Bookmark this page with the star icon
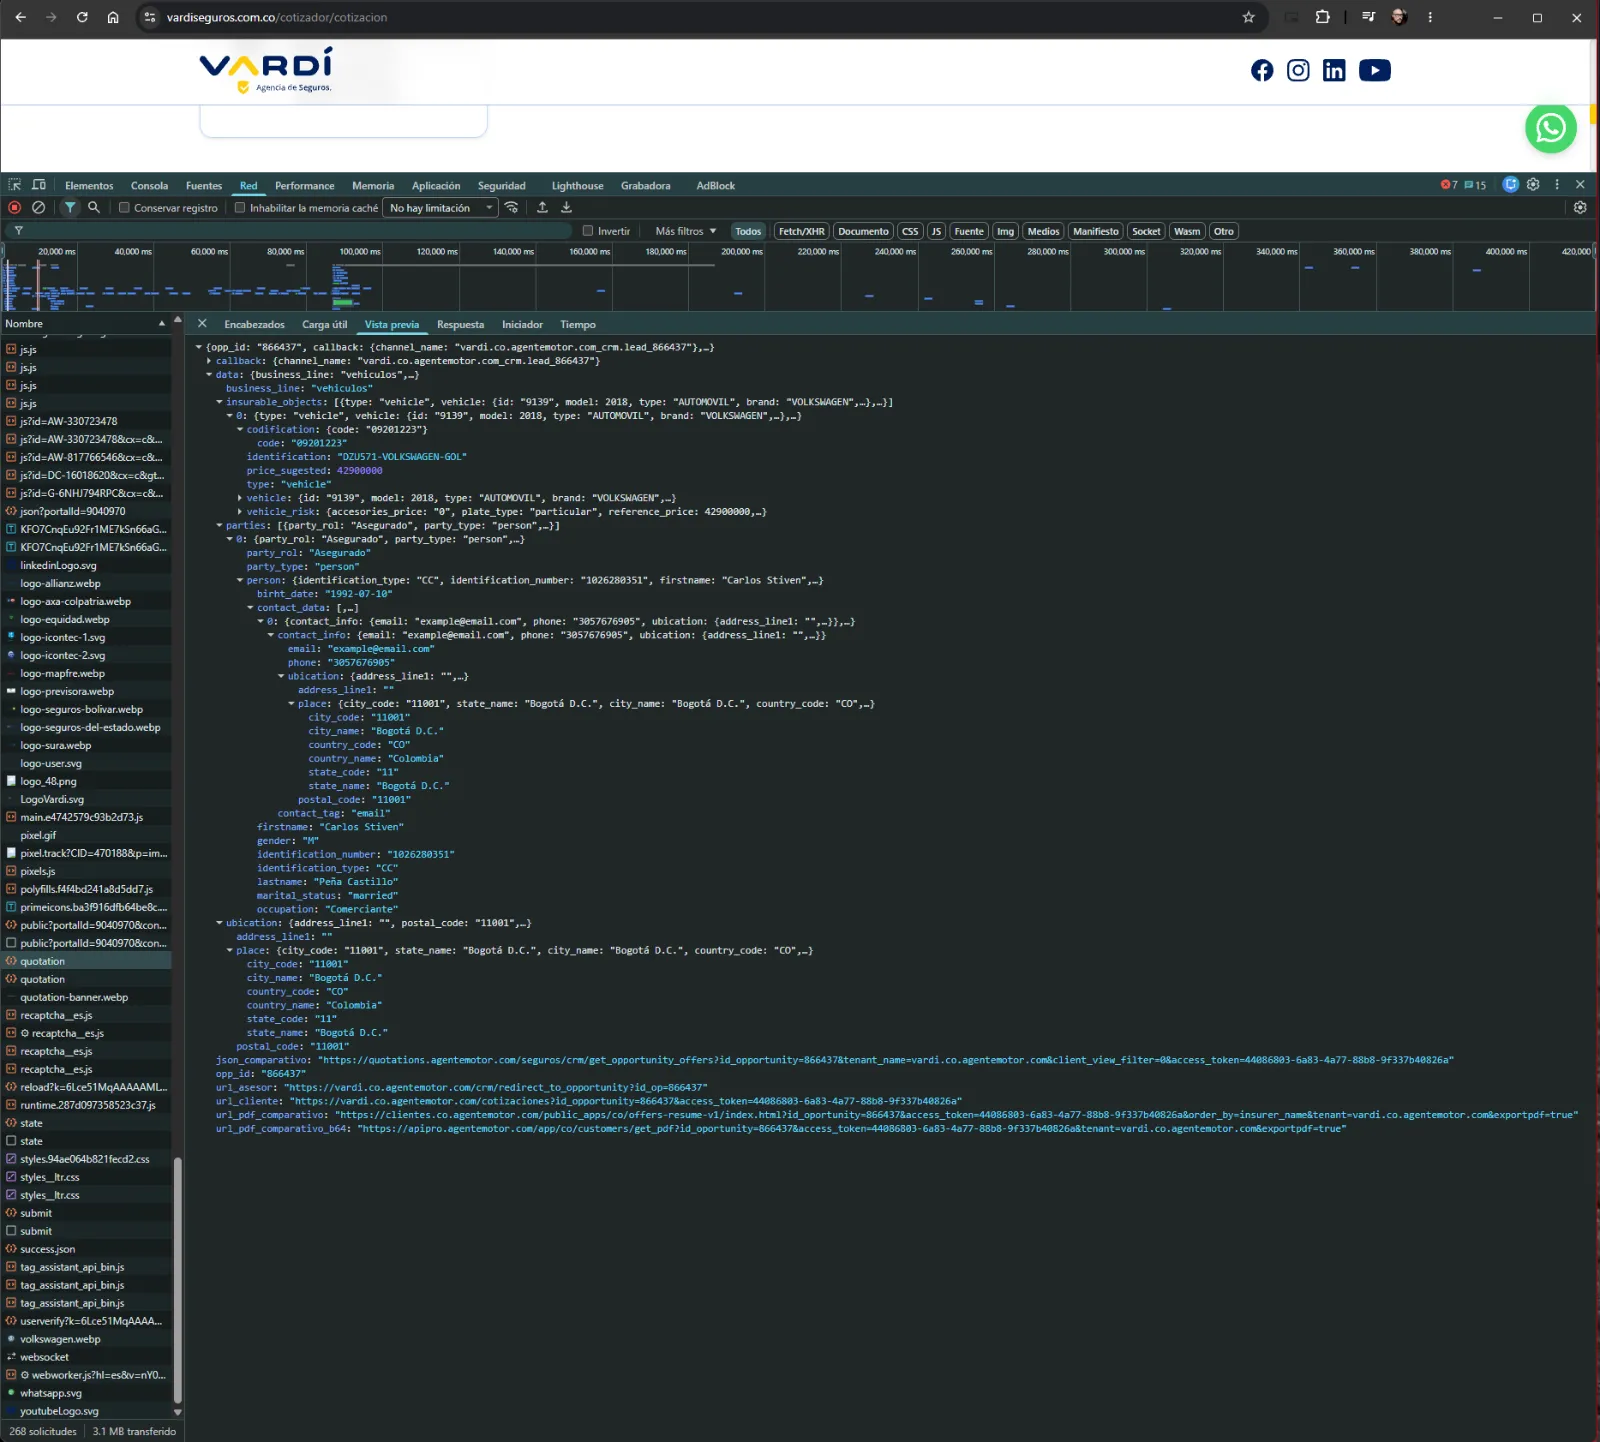 (x=1248, y=17)
